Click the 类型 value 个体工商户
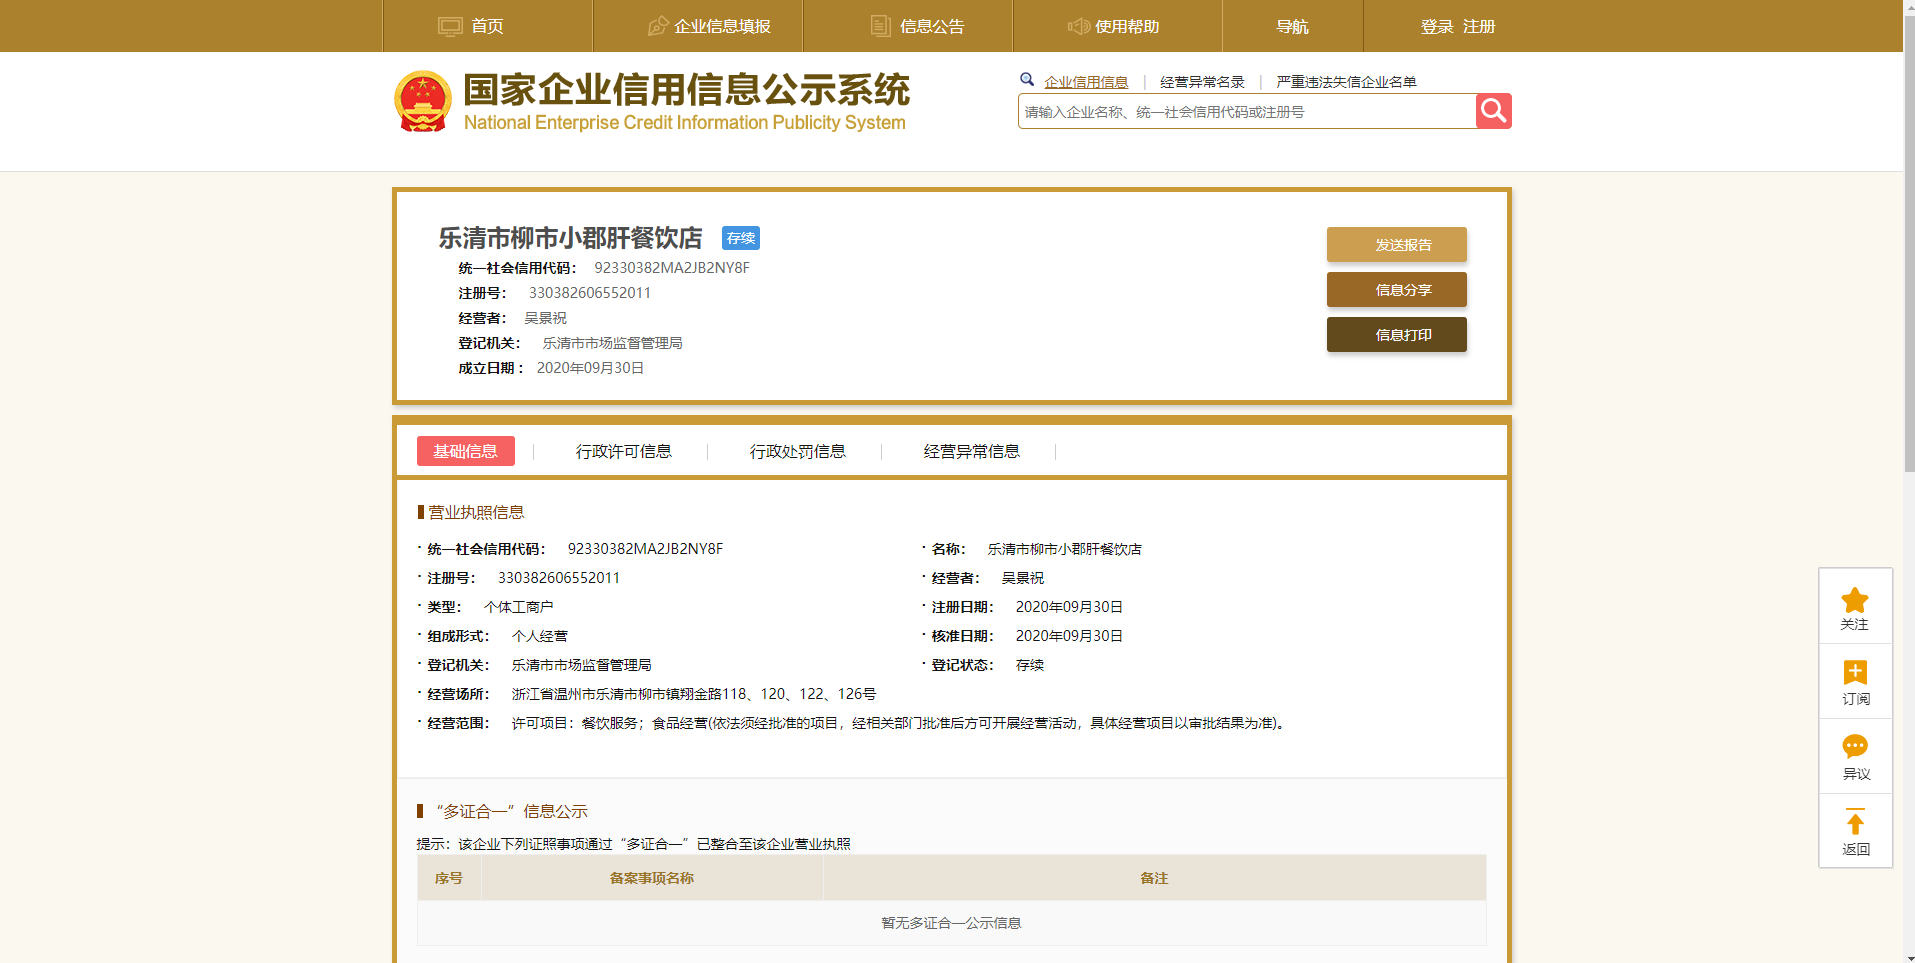 (x=519, y=607)
